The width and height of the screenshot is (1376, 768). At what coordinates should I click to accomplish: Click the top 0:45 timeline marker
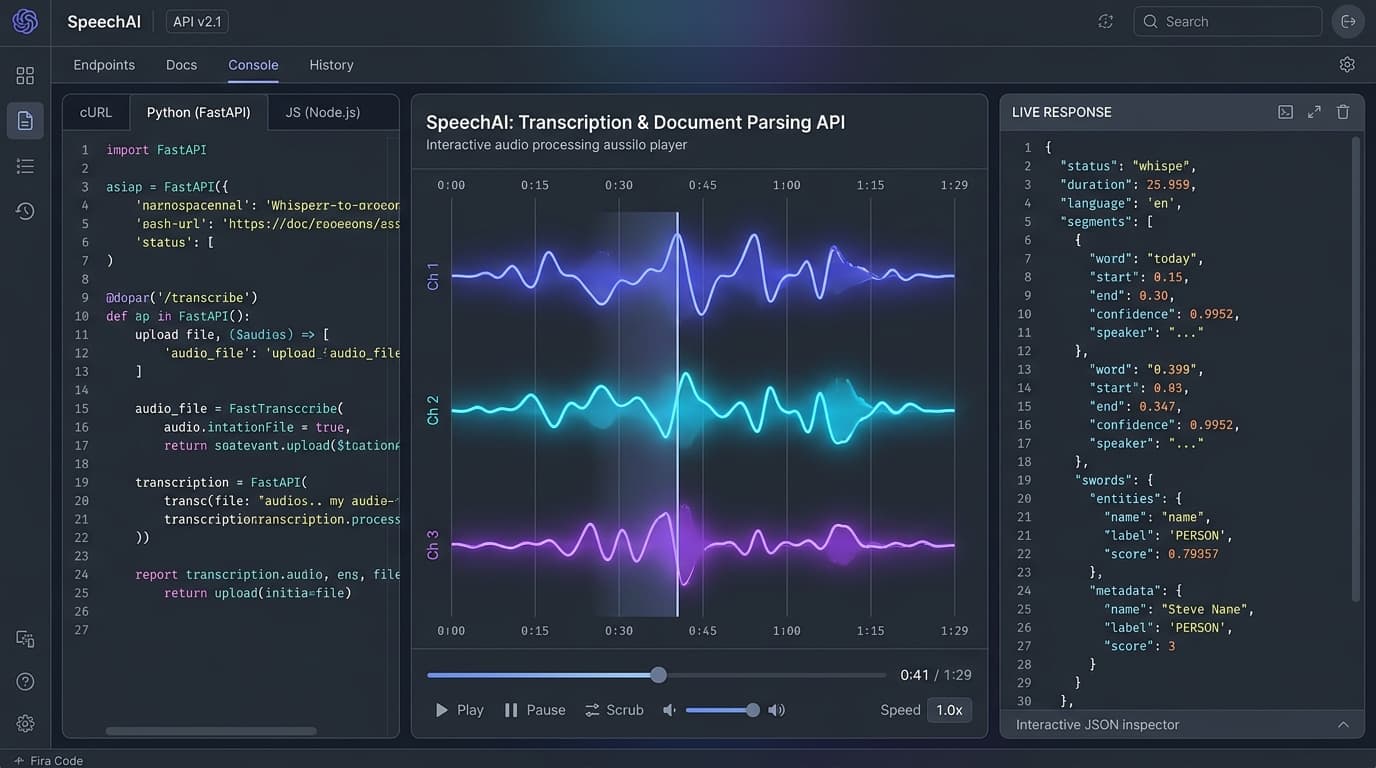click(x=703, y=185)
